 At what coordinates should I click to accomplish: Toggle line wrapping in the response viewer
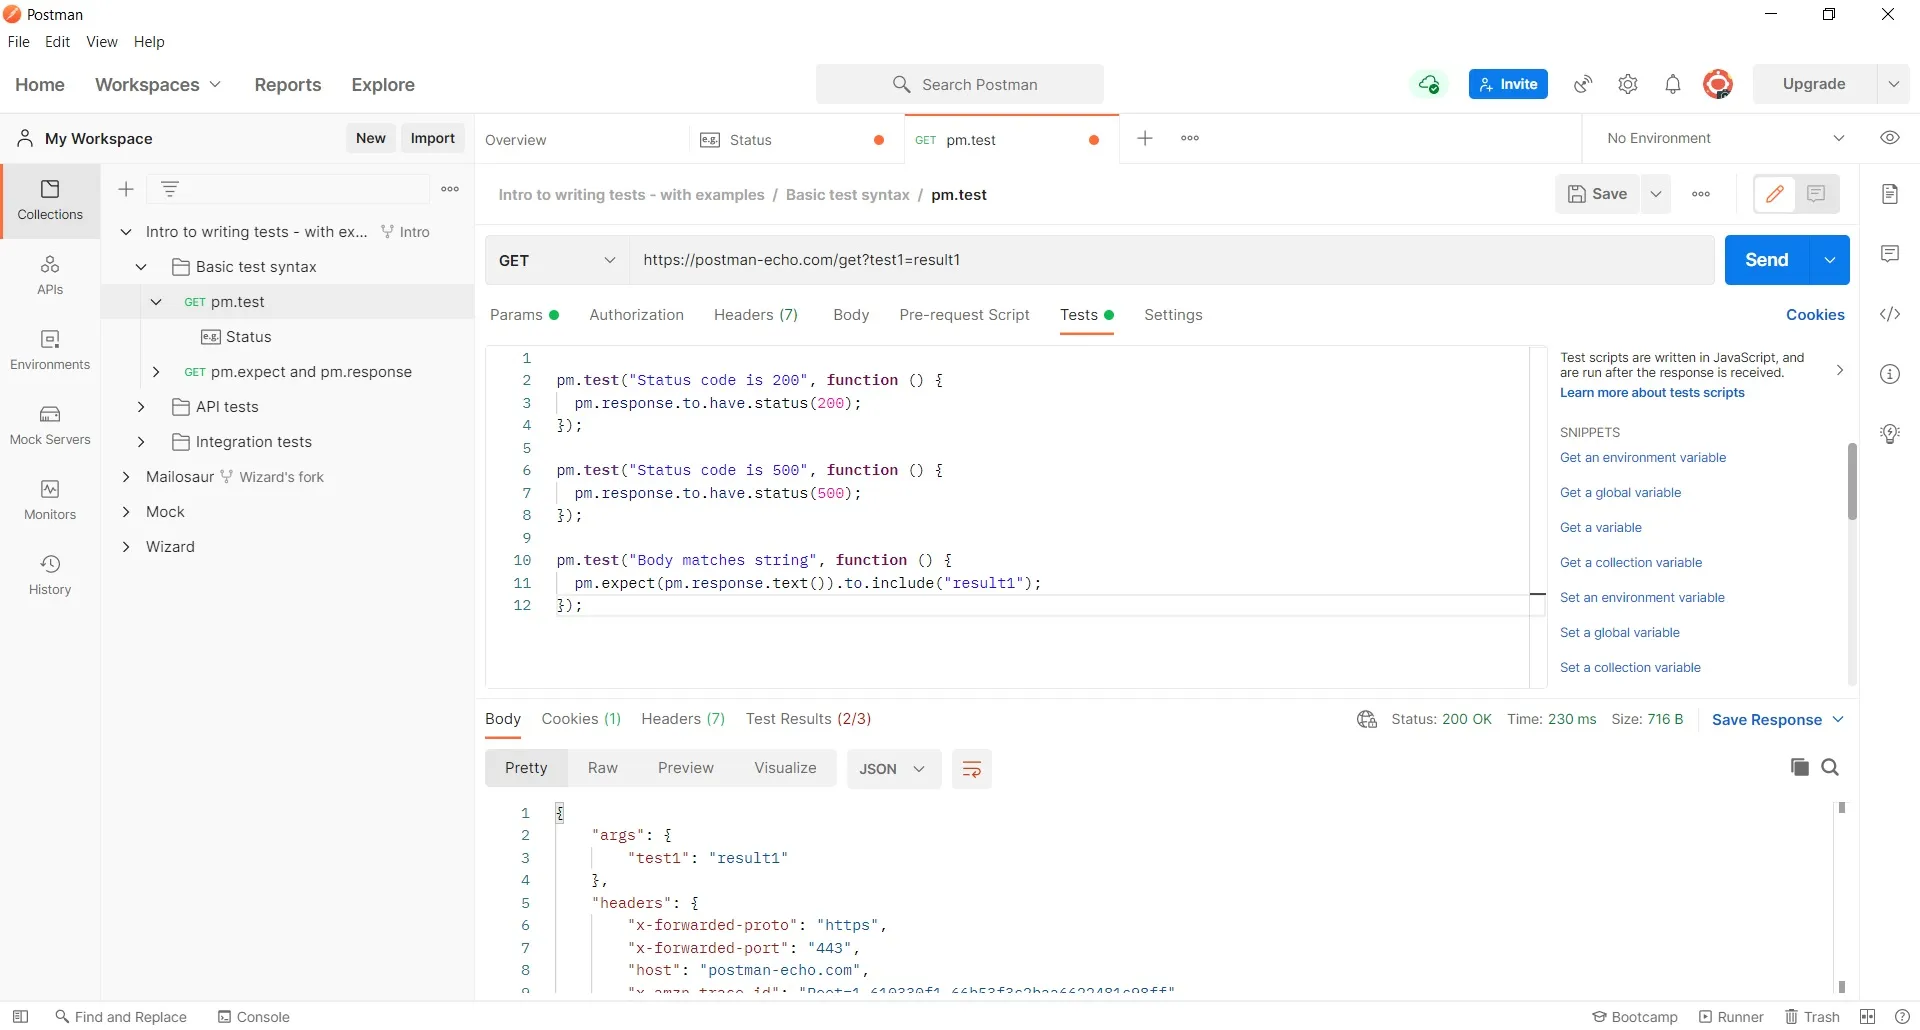(971, 769)
